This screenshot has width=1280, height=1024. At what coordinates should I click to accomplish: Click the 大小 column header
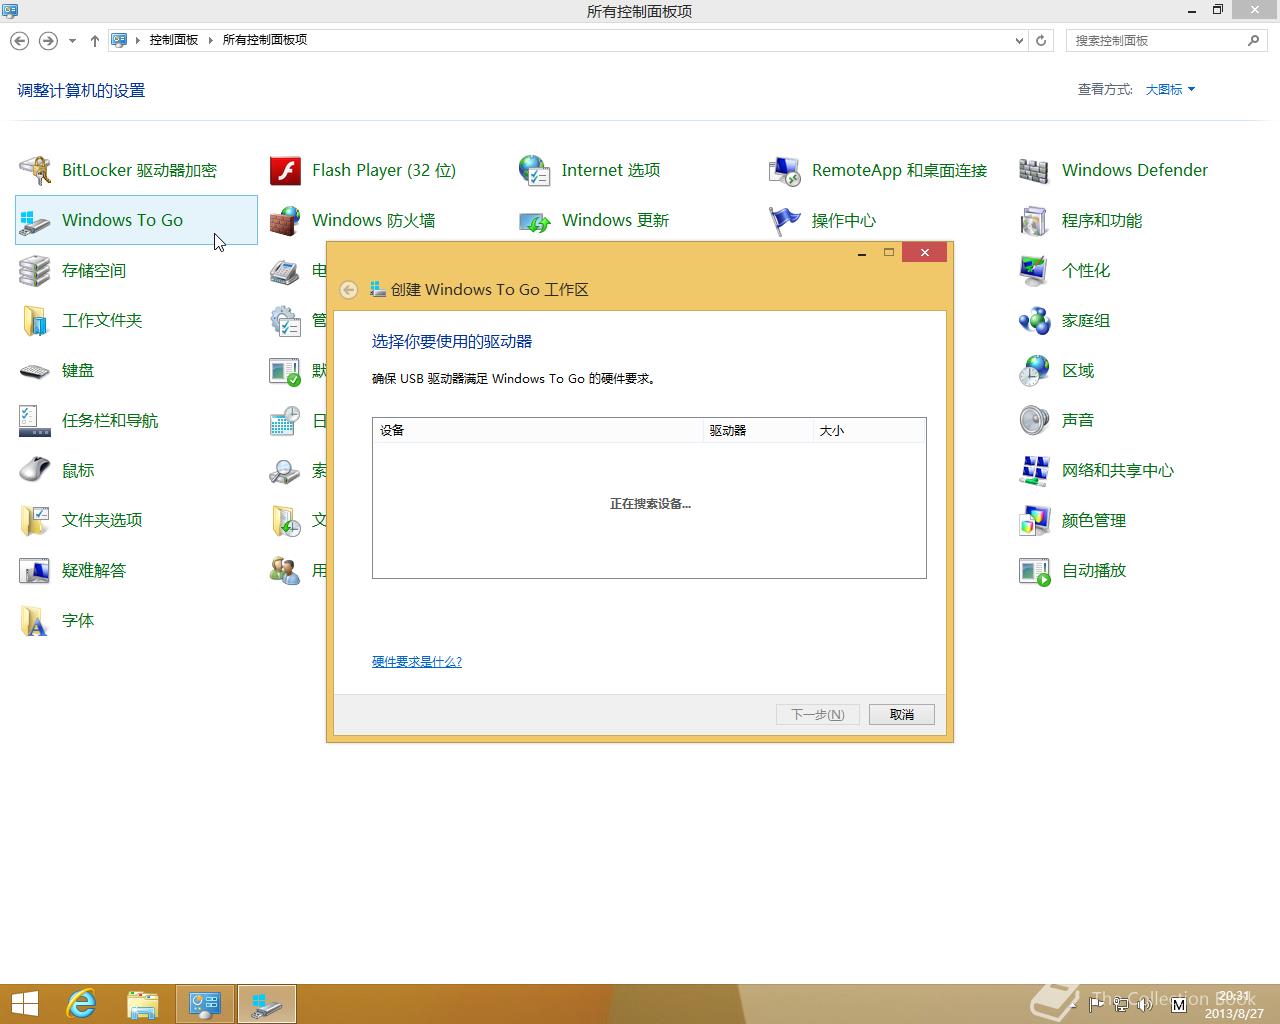click(x=869, y=430)
